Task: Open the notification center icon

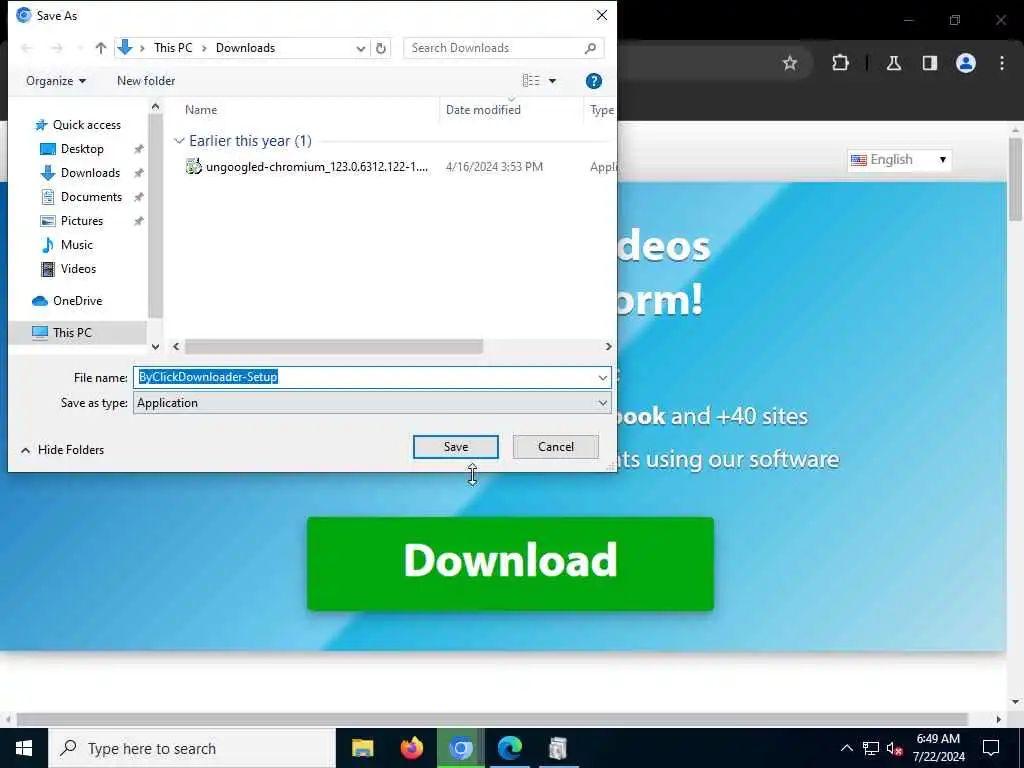Action: tap(991, 748)
